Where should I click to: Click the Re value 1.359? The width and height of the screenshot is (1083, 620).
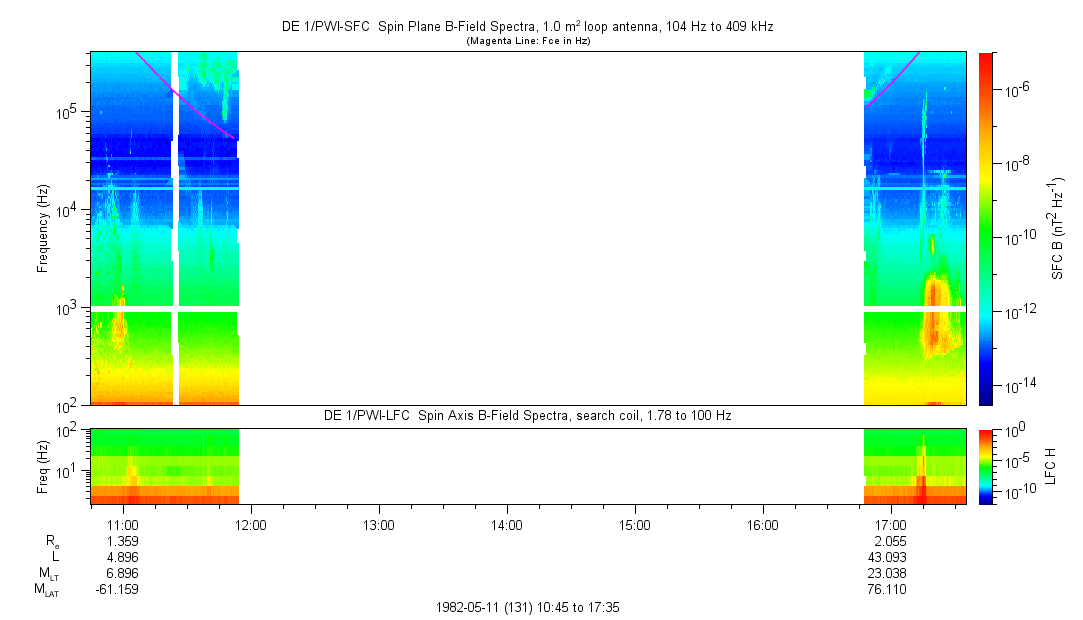(122, 541)
